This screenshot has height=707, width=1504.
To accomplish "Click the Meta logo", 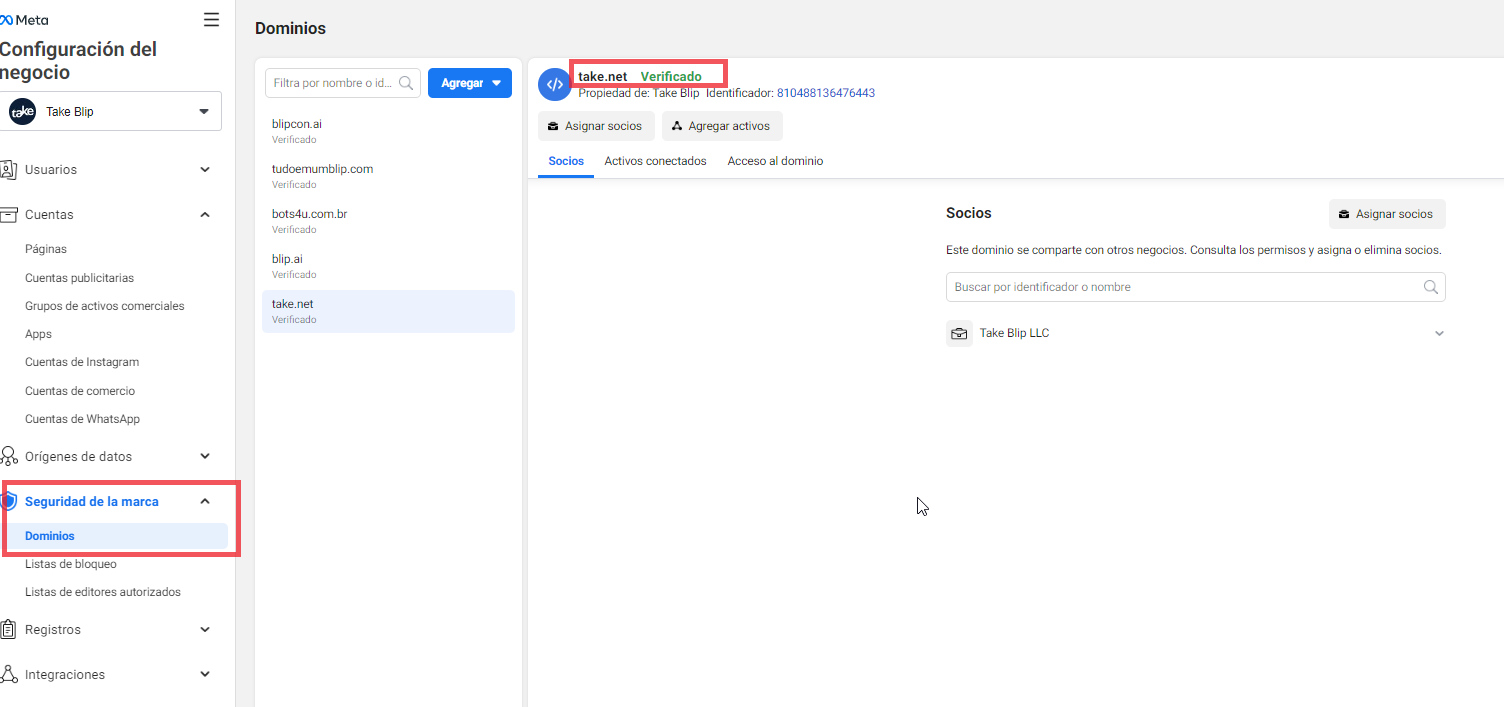I will pyautogui.click(x=24, y=20).
